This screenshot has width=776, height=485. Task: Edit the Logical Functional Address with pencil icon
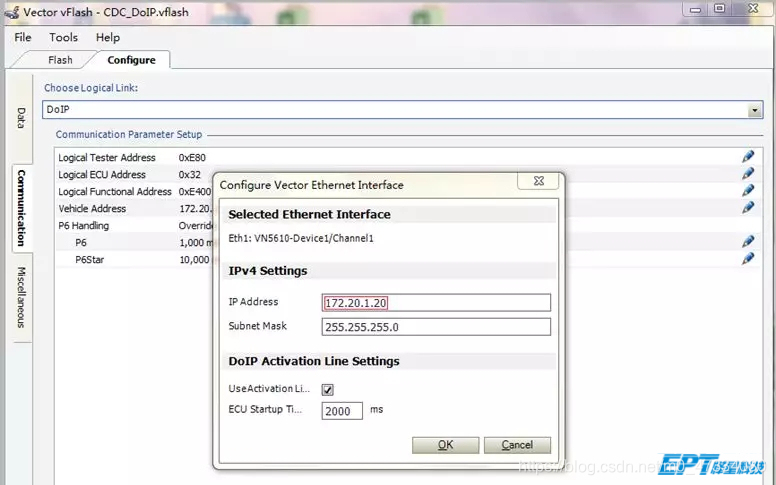click(x=748, y=191)
